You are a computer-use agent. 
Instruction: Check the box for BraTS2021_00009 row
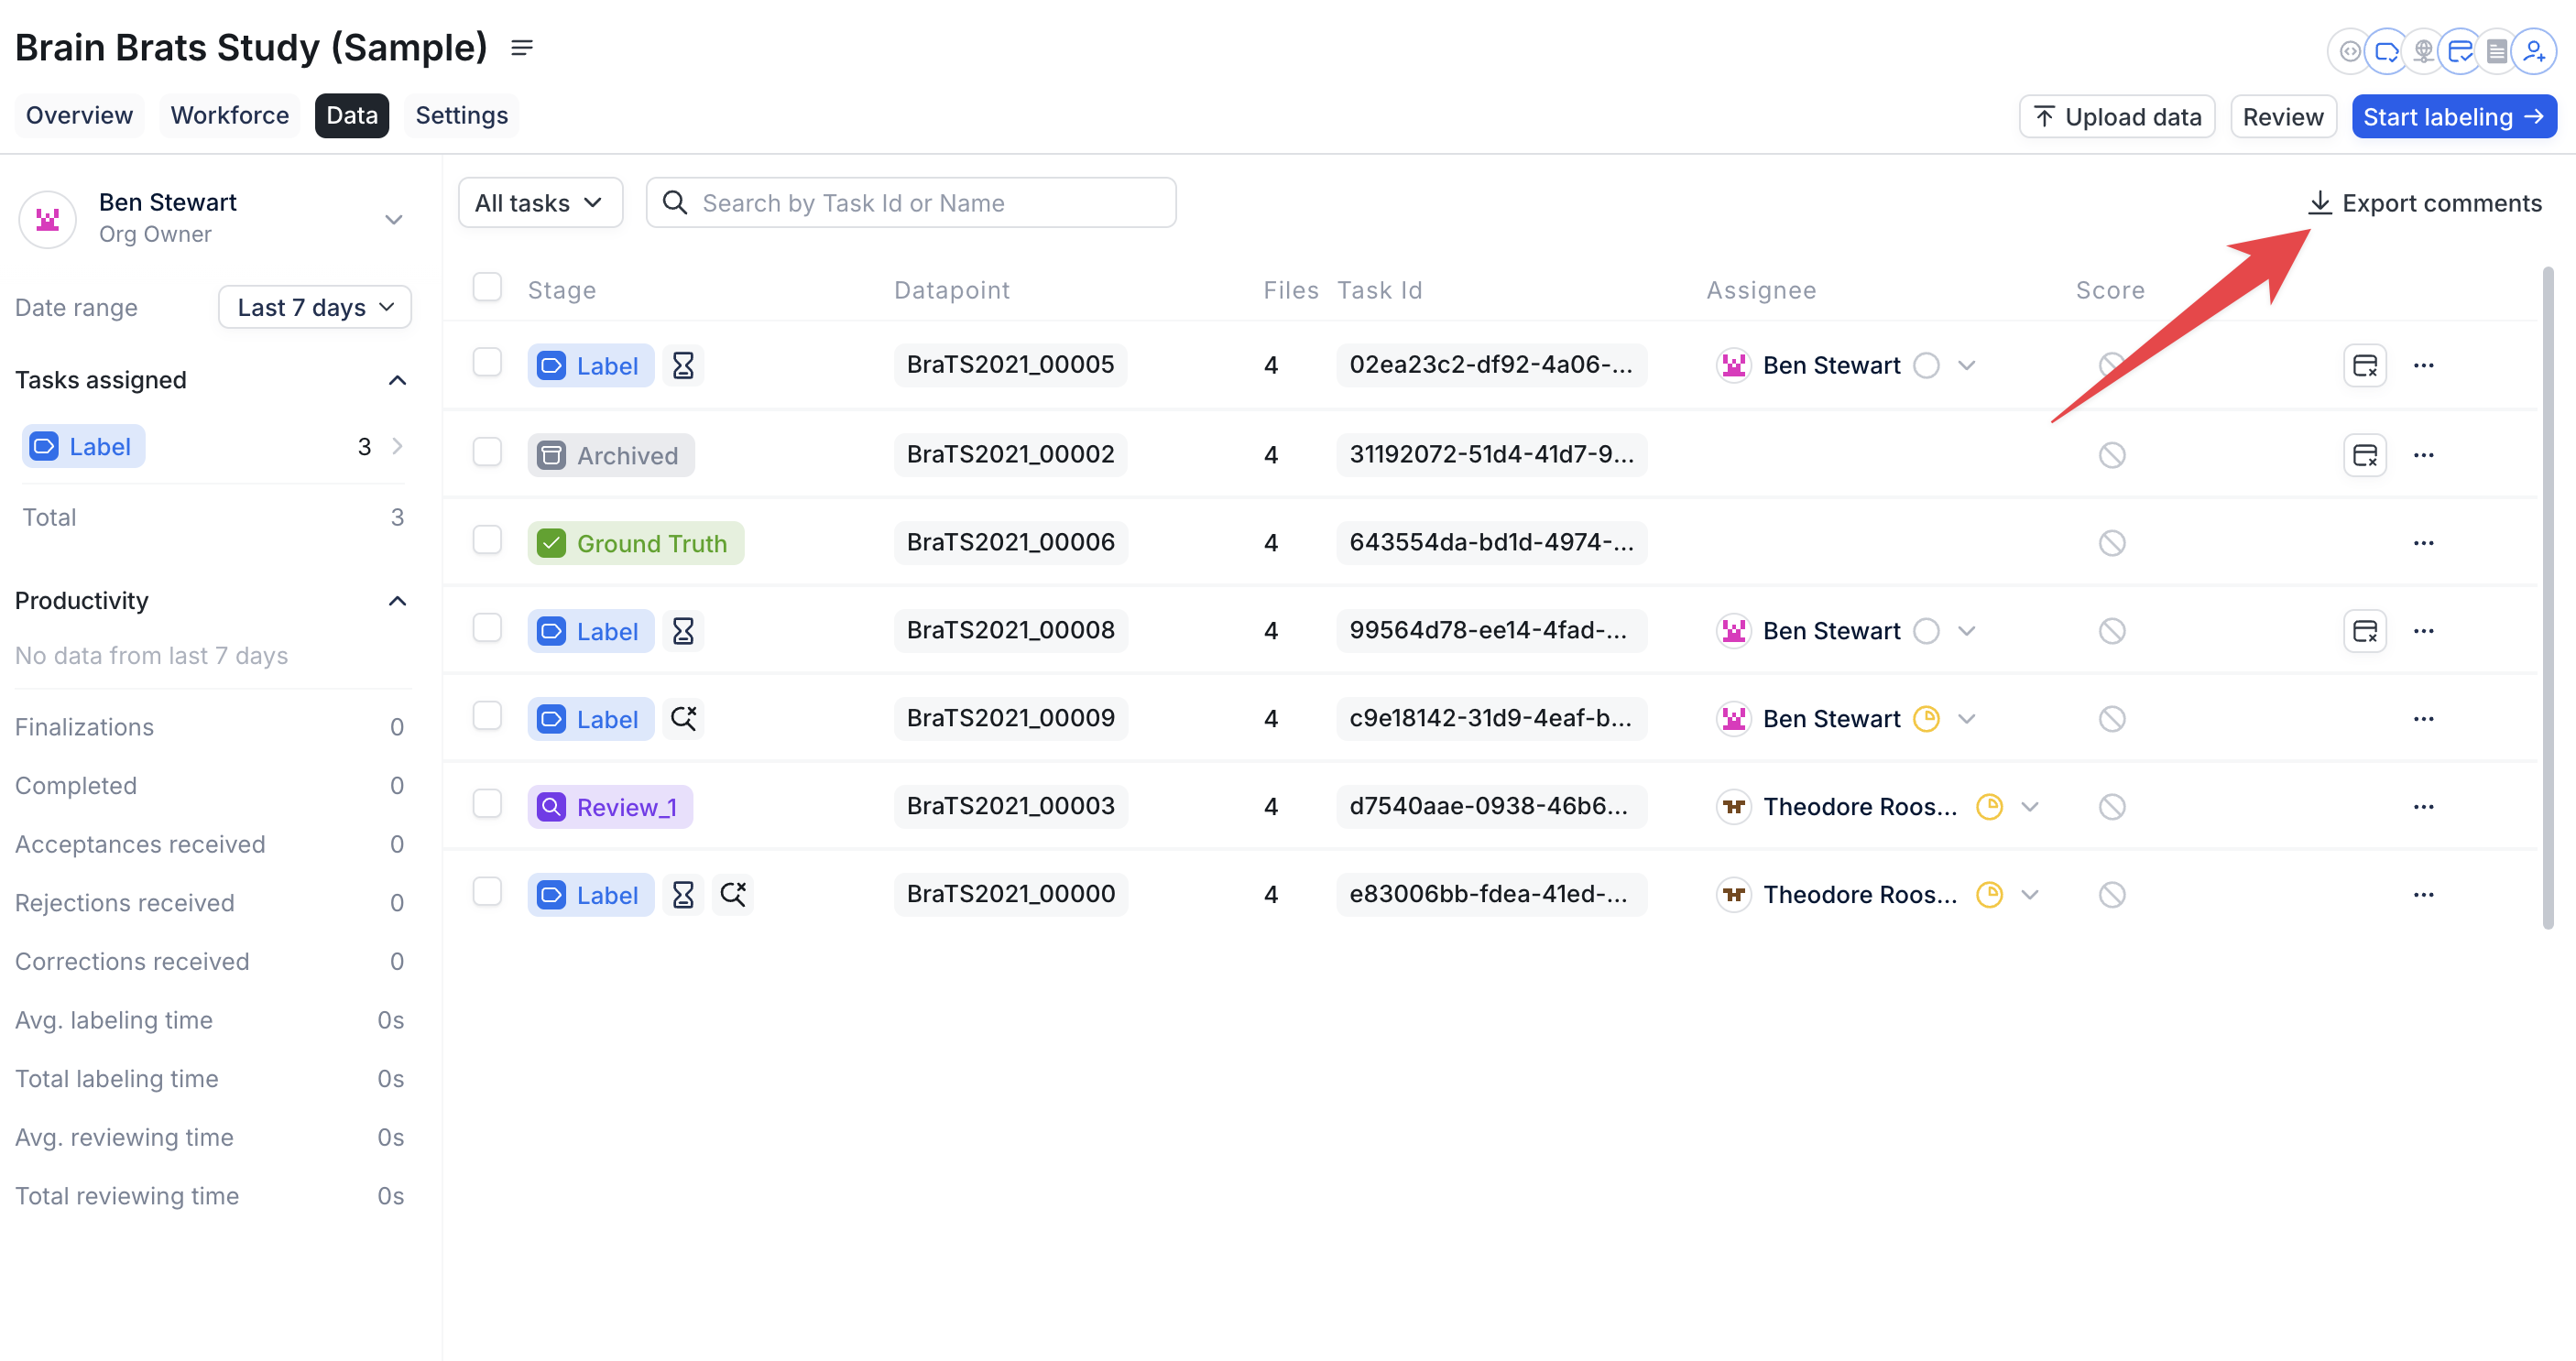pos(487,716)
